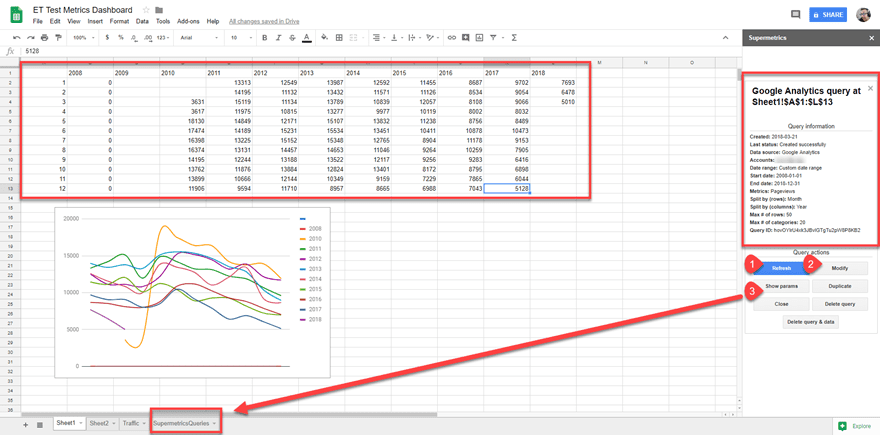Format as percent icon

click(121, 38)
